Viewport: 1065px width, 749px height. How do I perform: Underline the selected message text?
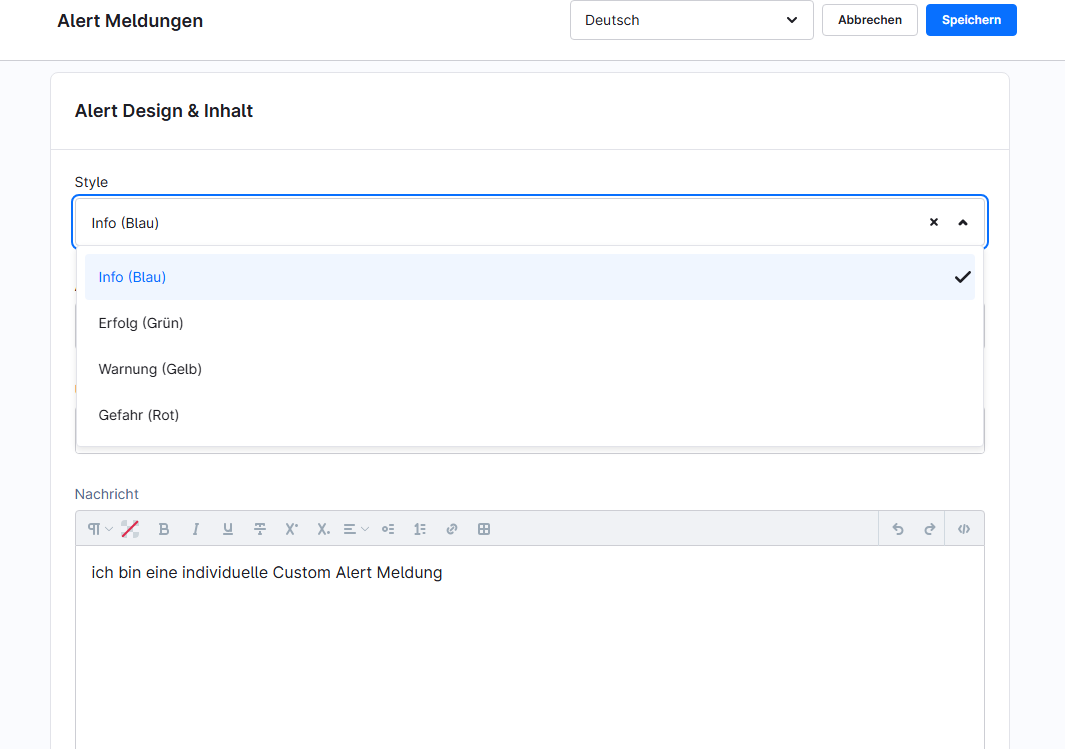point(228,528)
